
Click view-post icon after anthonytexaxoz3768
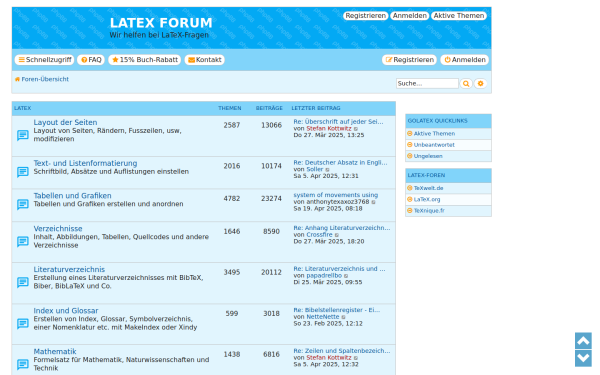coord(373,202)
